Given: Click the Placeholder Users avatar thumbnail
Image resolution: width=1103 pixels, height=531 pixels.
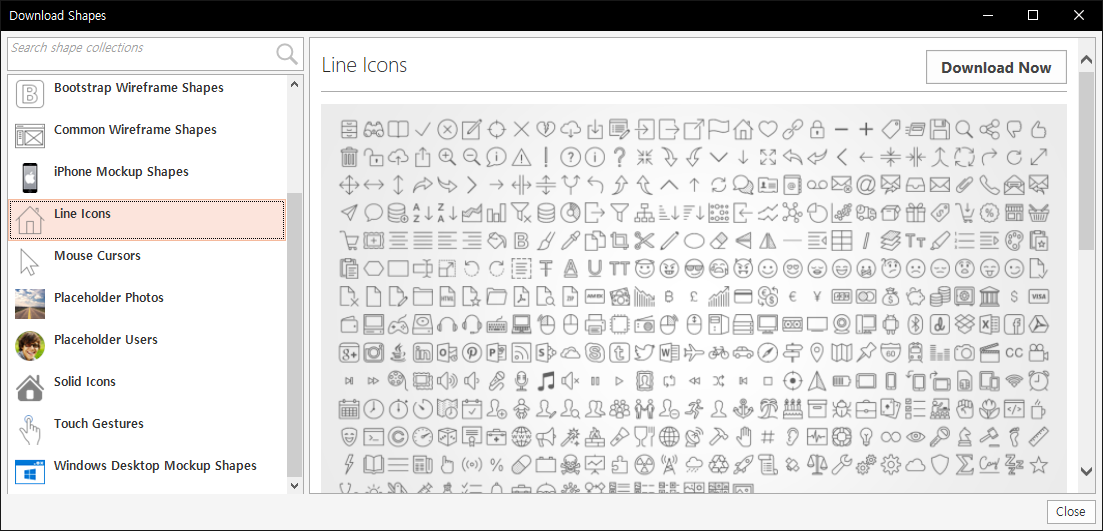Looking at the screenshot, I should coord(30,346).
